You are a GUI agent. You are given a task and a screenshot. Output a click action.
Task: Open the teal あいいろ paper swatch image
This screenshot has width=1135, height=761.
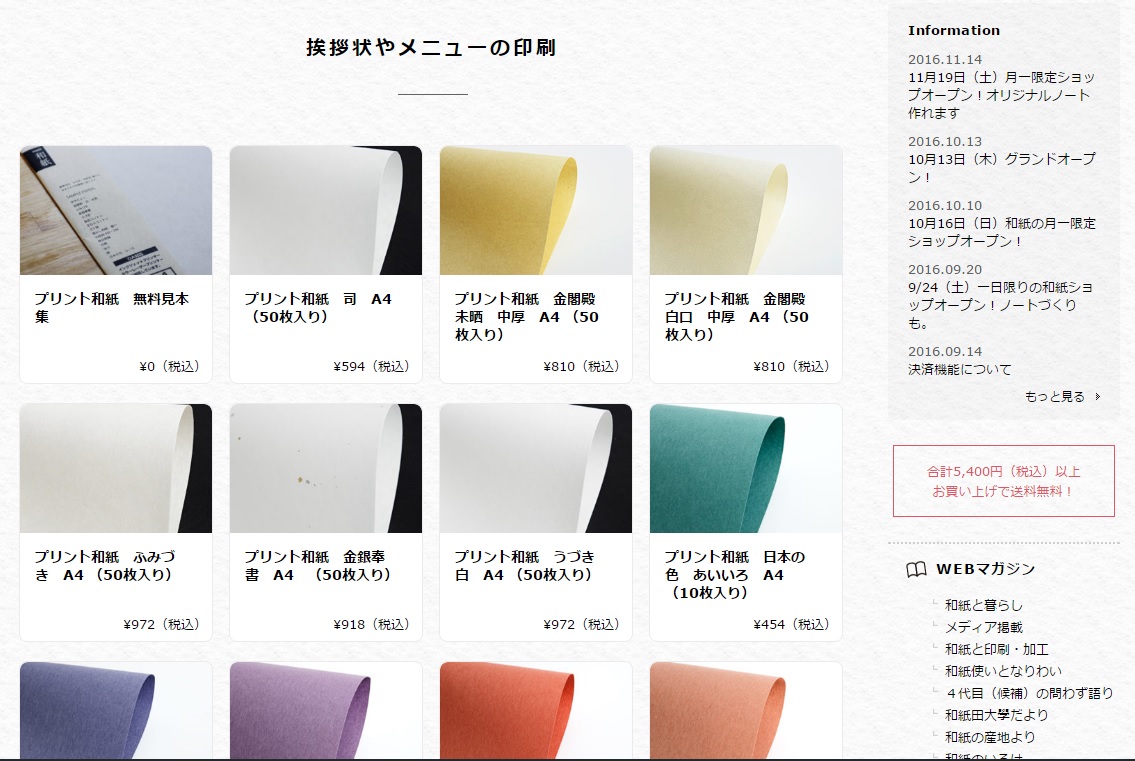click(x=746, y=468)
